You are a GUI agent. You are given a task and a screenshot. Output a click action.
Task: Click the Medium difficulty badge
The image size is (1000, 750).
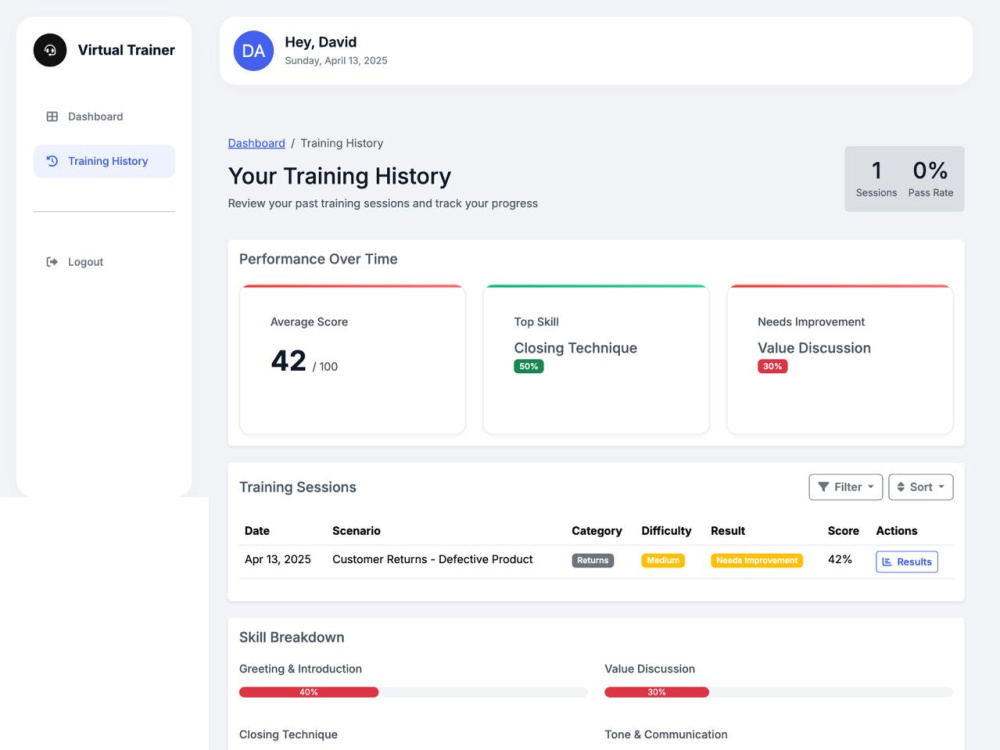point(663,561)
